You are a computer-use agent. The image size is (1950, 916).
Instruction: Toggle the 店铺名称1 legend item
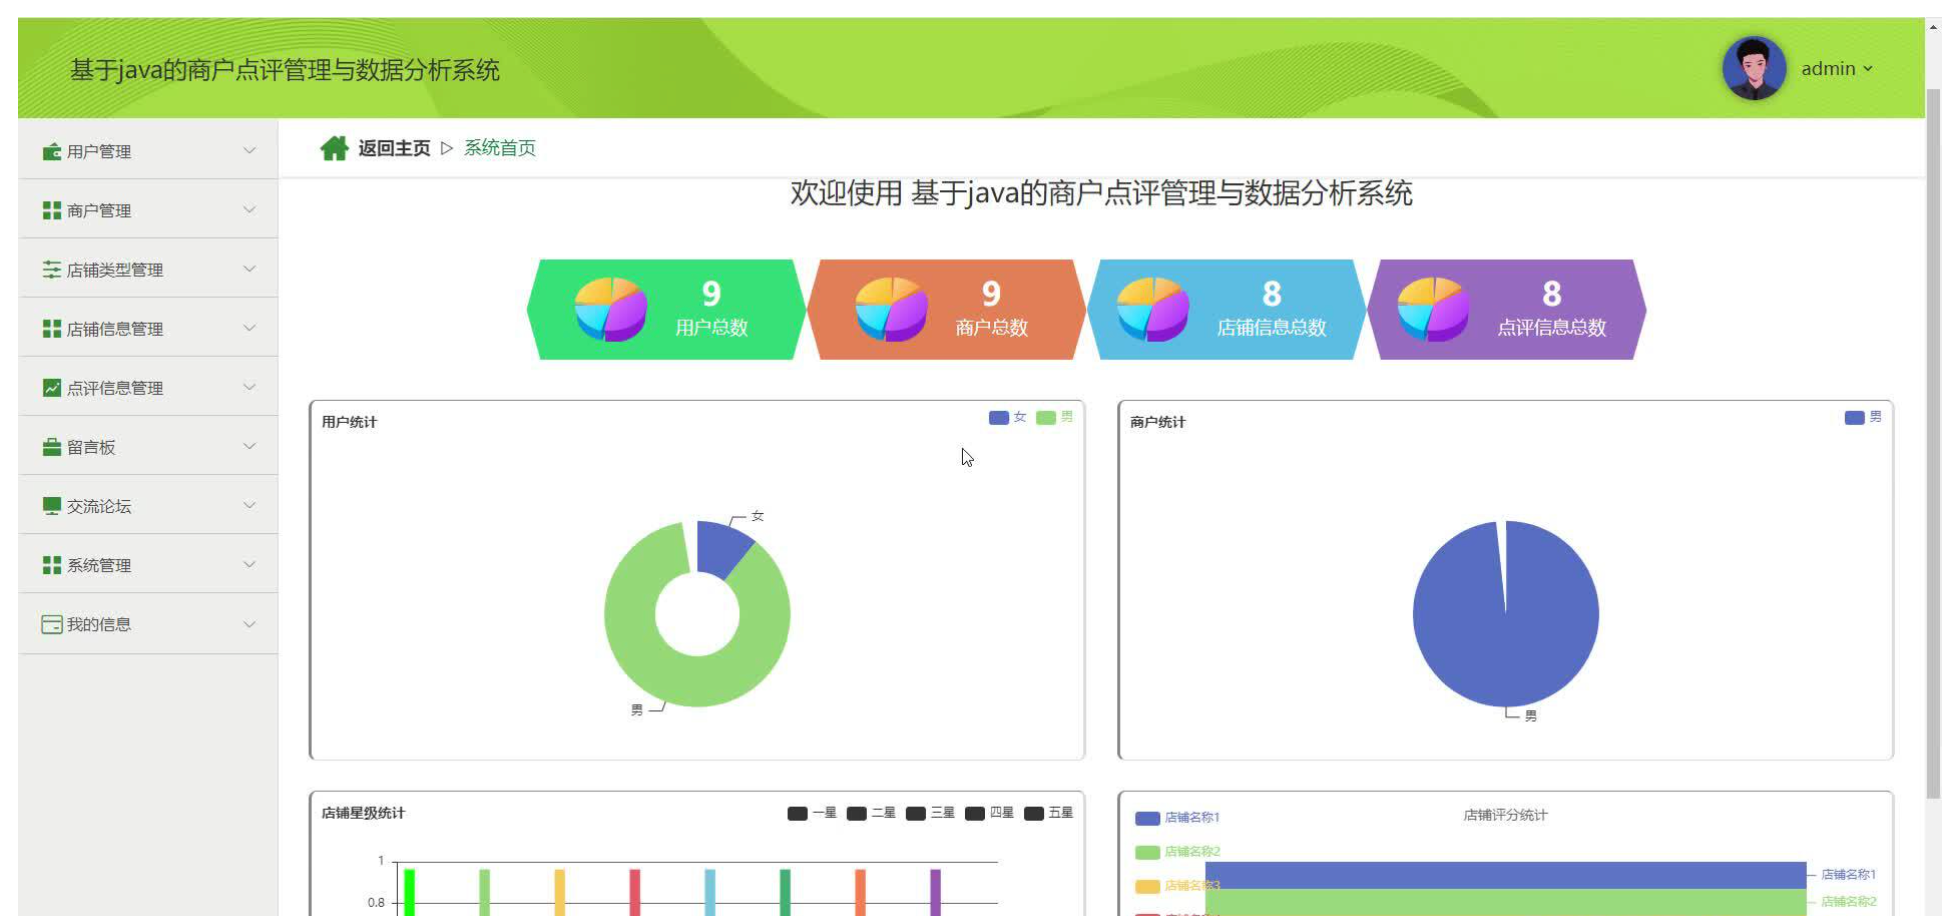pos(1177,818)
